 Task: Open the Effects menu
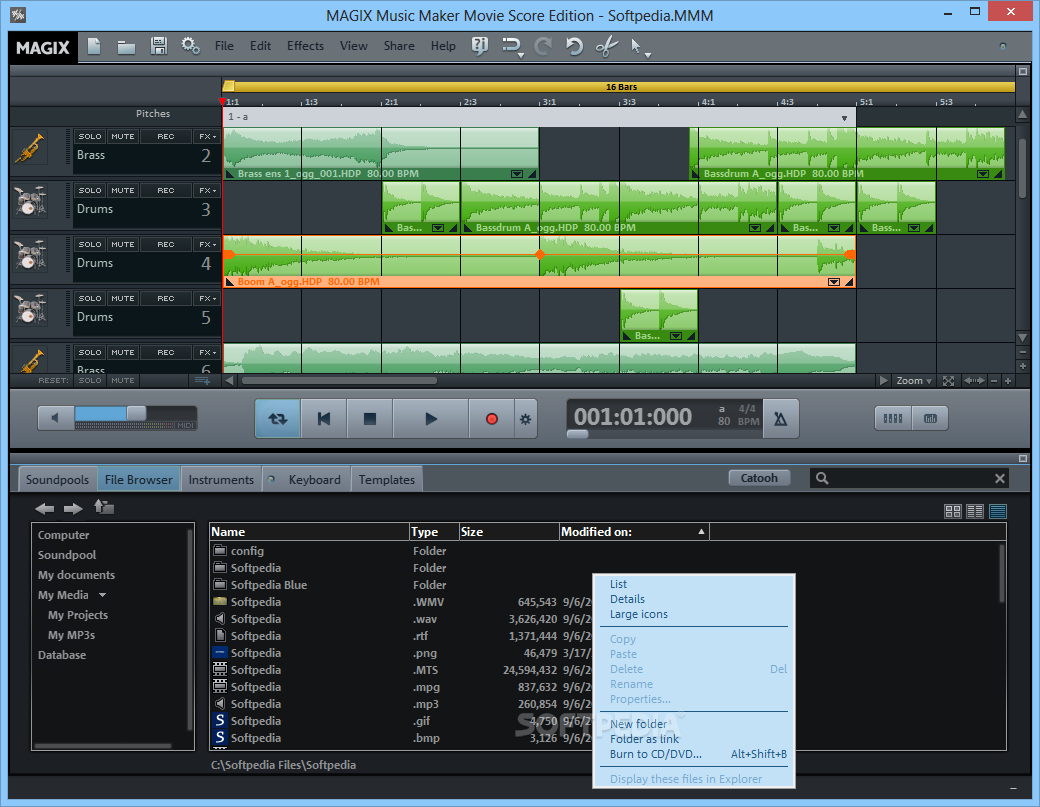(305, 46)
